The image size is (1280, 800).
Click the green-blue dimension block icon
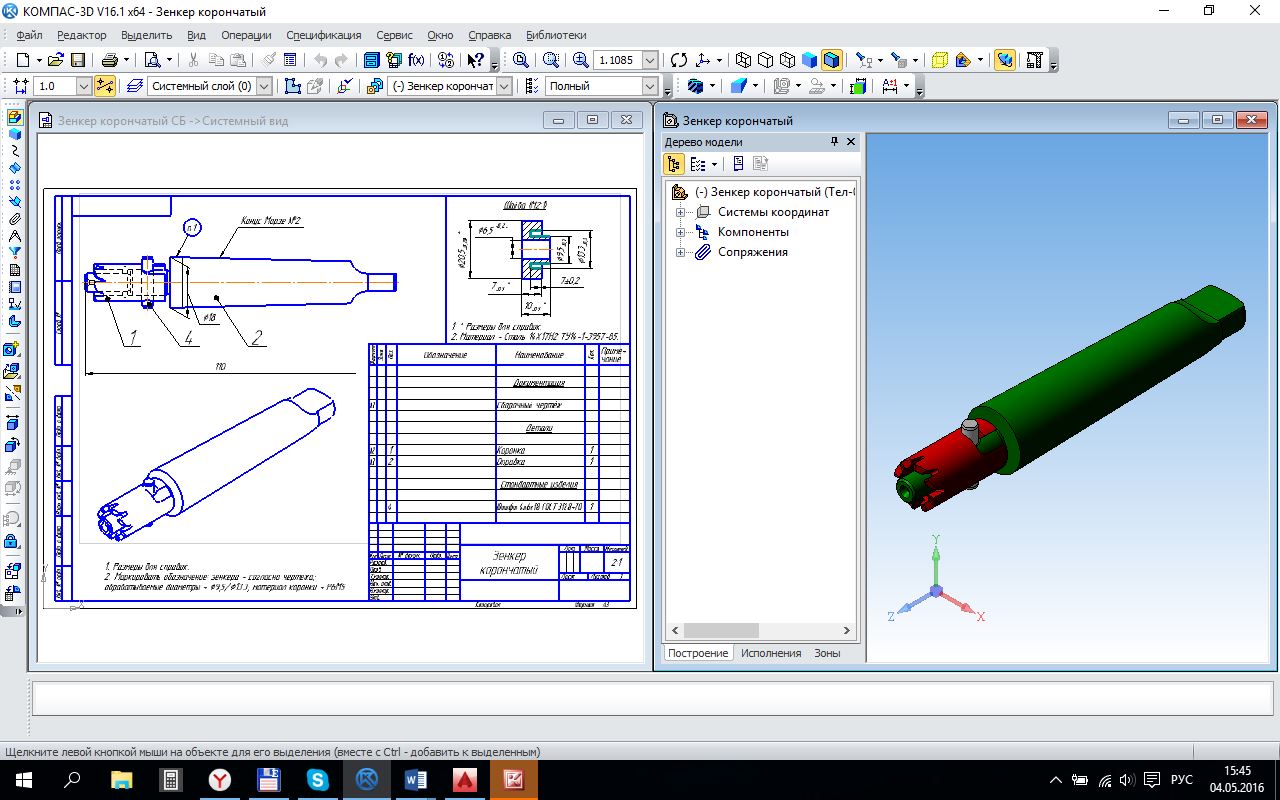coord(857,86)
